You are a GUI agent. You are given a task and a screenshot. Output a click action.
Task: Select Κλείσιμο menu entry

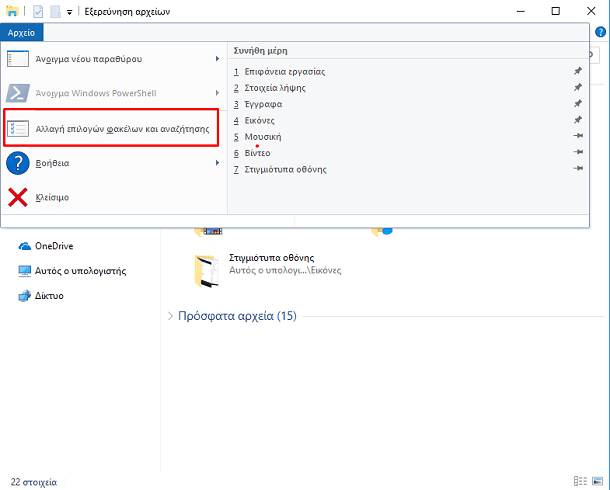tap(114, 197)
